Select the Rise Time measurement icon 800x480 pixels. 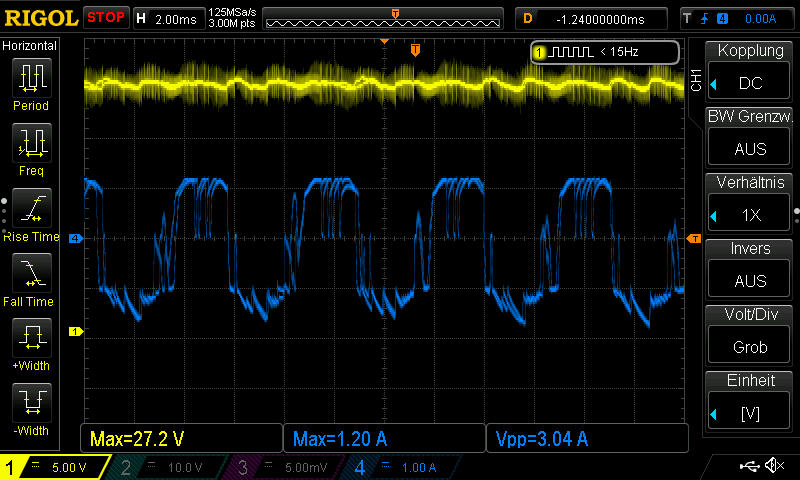click(32, 208)
